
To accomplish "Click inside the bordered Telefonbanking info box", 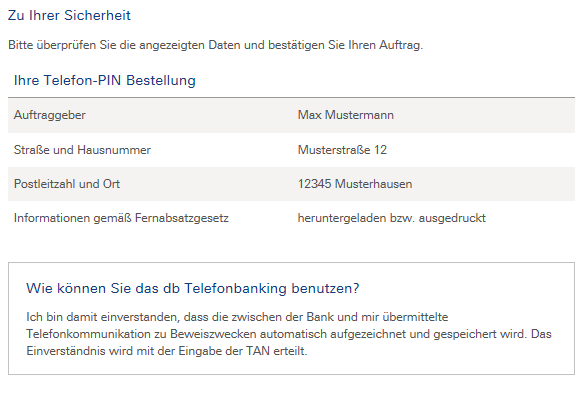I will (291, 319).
